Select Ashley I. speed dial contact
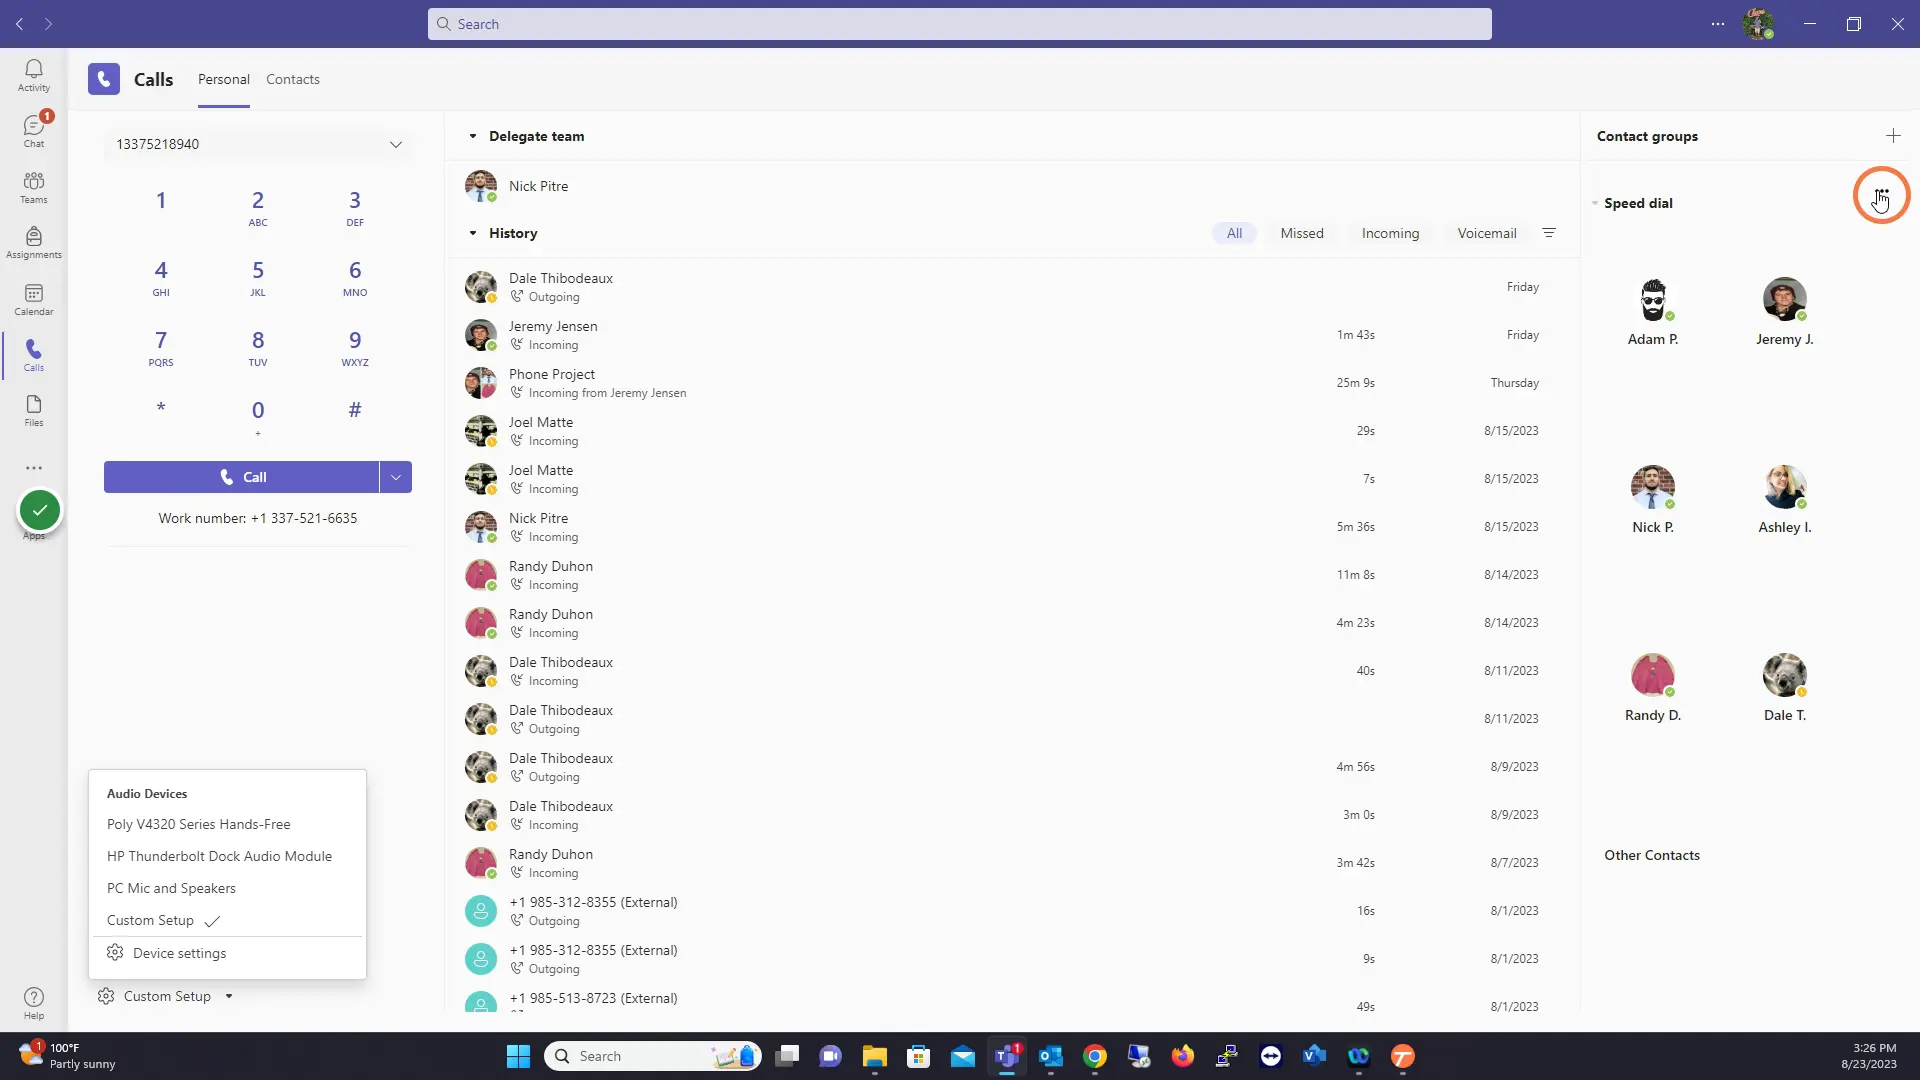Image resolution: width=1920 pixels, height=1080 pixels. pos(1785,500)
